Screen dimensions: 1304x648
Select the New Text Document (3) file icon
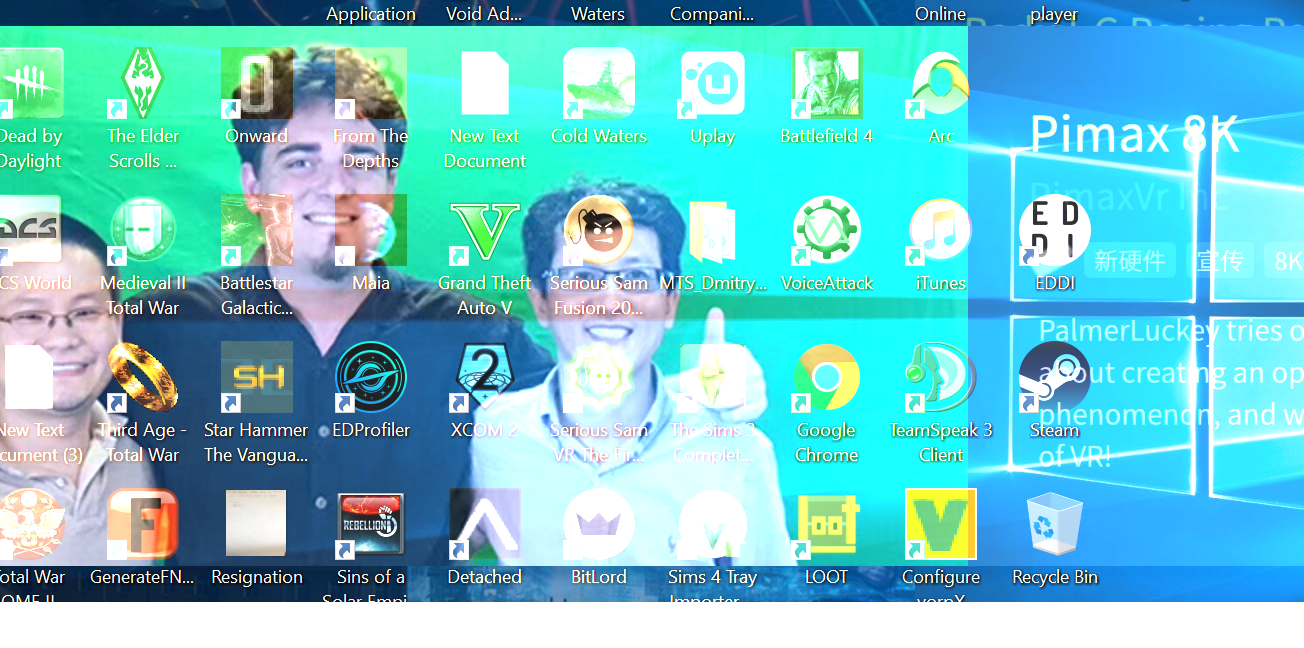pyautogui.click(x=30, y=377)
